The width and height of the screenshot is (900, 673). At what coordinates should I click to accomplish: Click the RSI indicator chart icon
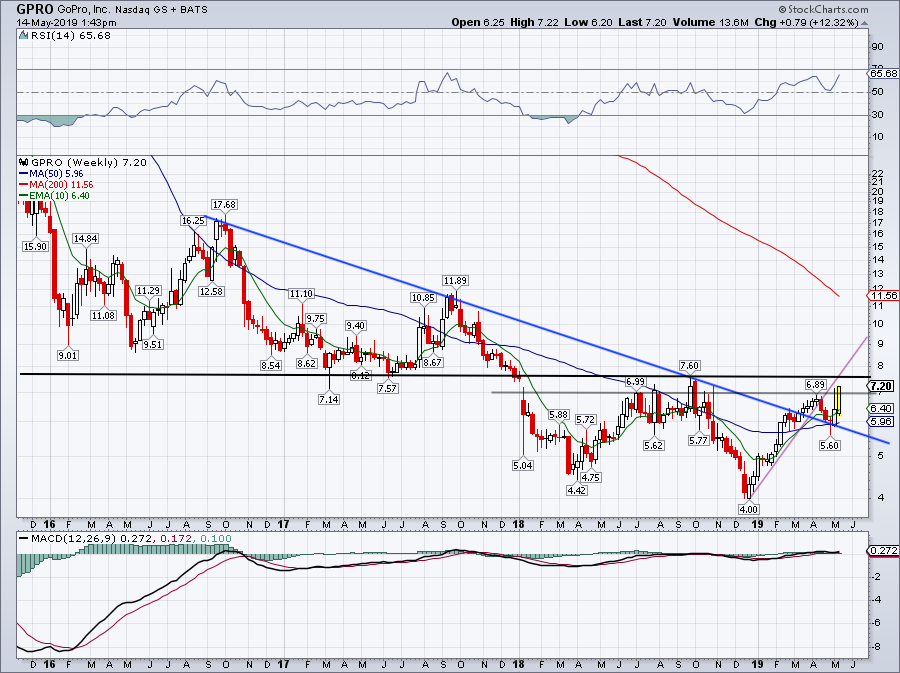[24, 36]
